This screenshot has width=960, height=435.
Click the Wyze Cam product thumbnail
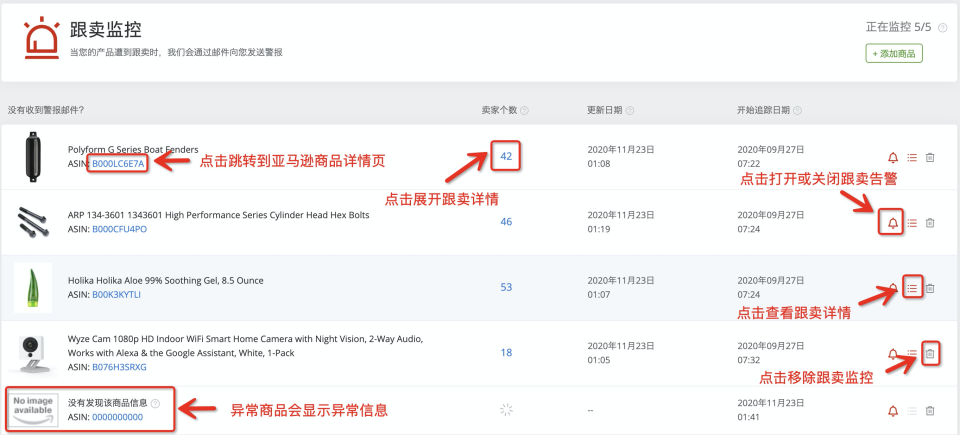pyautogui.click(x=33, y=353)
